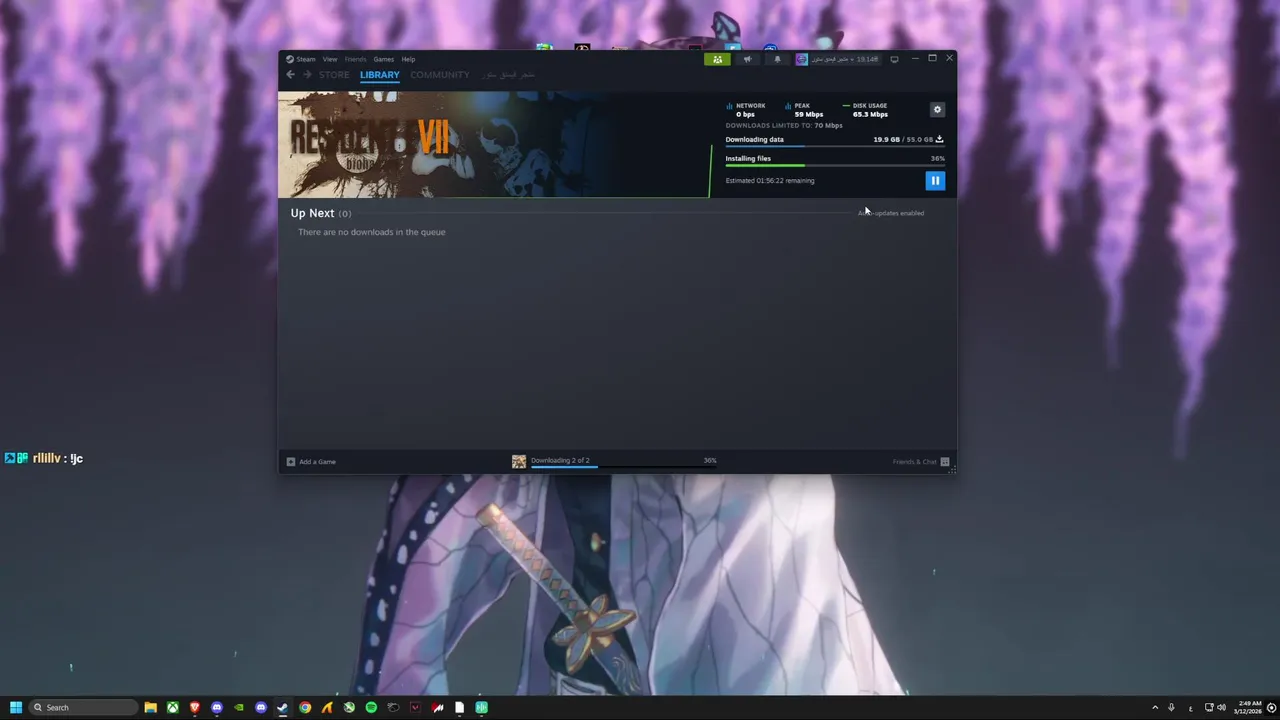Open the Steam menu
Screen dimensions: 1280x720
[x=301, y=59]
